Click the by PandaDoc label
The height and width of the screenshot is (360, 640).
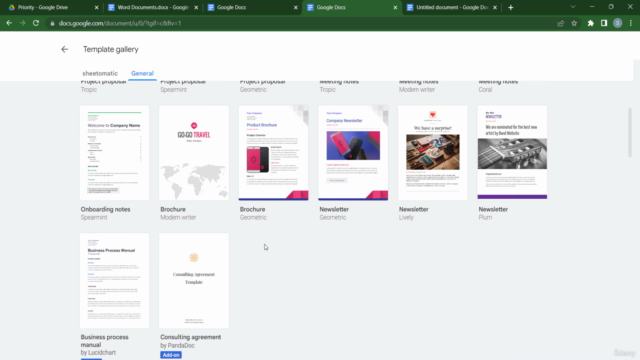pyautogui.click(x=177, y=346)
